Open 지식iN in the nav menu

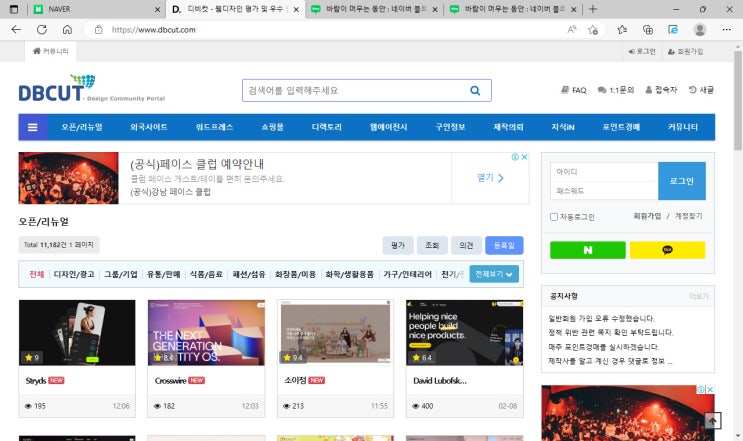[563, 127]
